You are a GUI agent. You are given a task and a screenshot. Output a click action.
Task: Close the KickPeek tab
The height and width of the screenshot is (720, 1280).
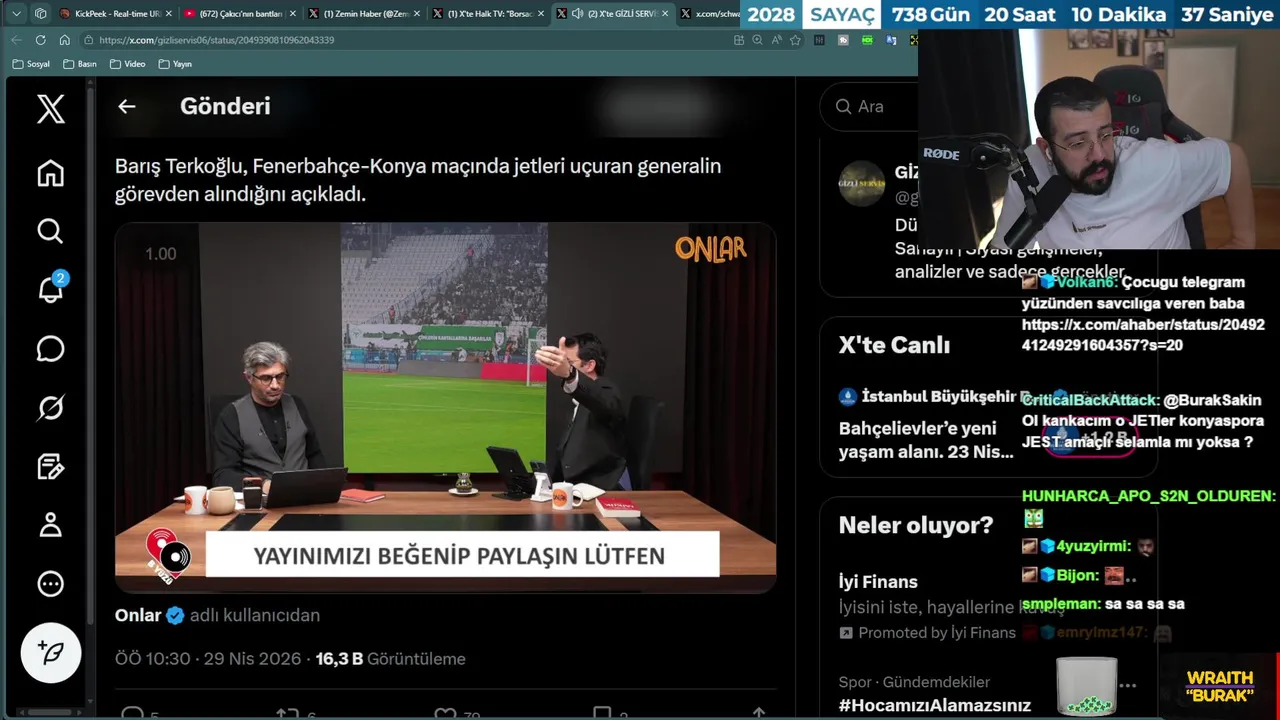click(168, 14)
